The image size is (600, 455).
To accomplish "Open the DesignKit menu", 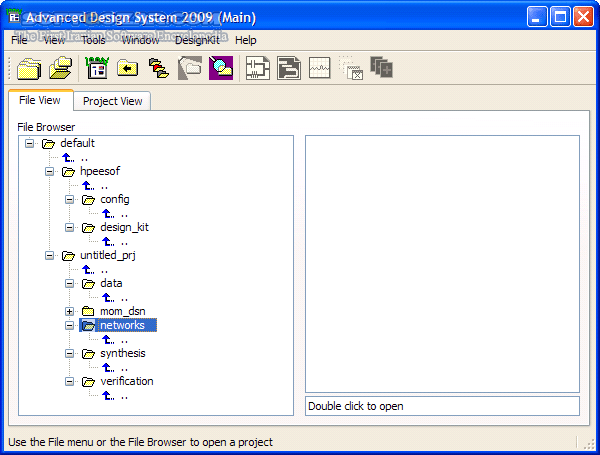I will point(197,40).
